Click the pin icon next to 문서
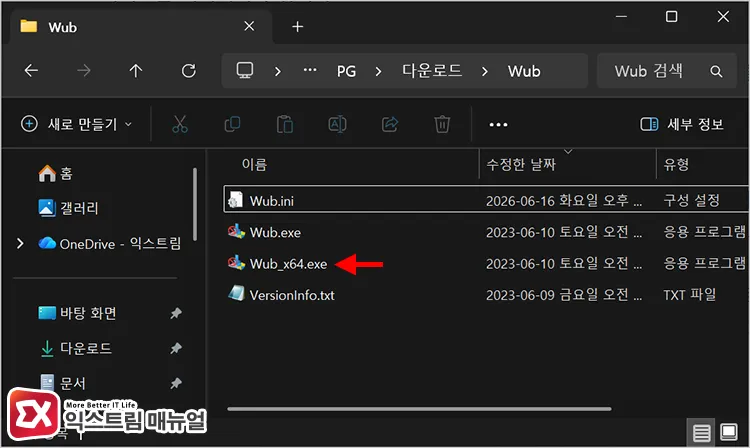The width and height of the screenshot is (750, 448). [x=176, y=382]
